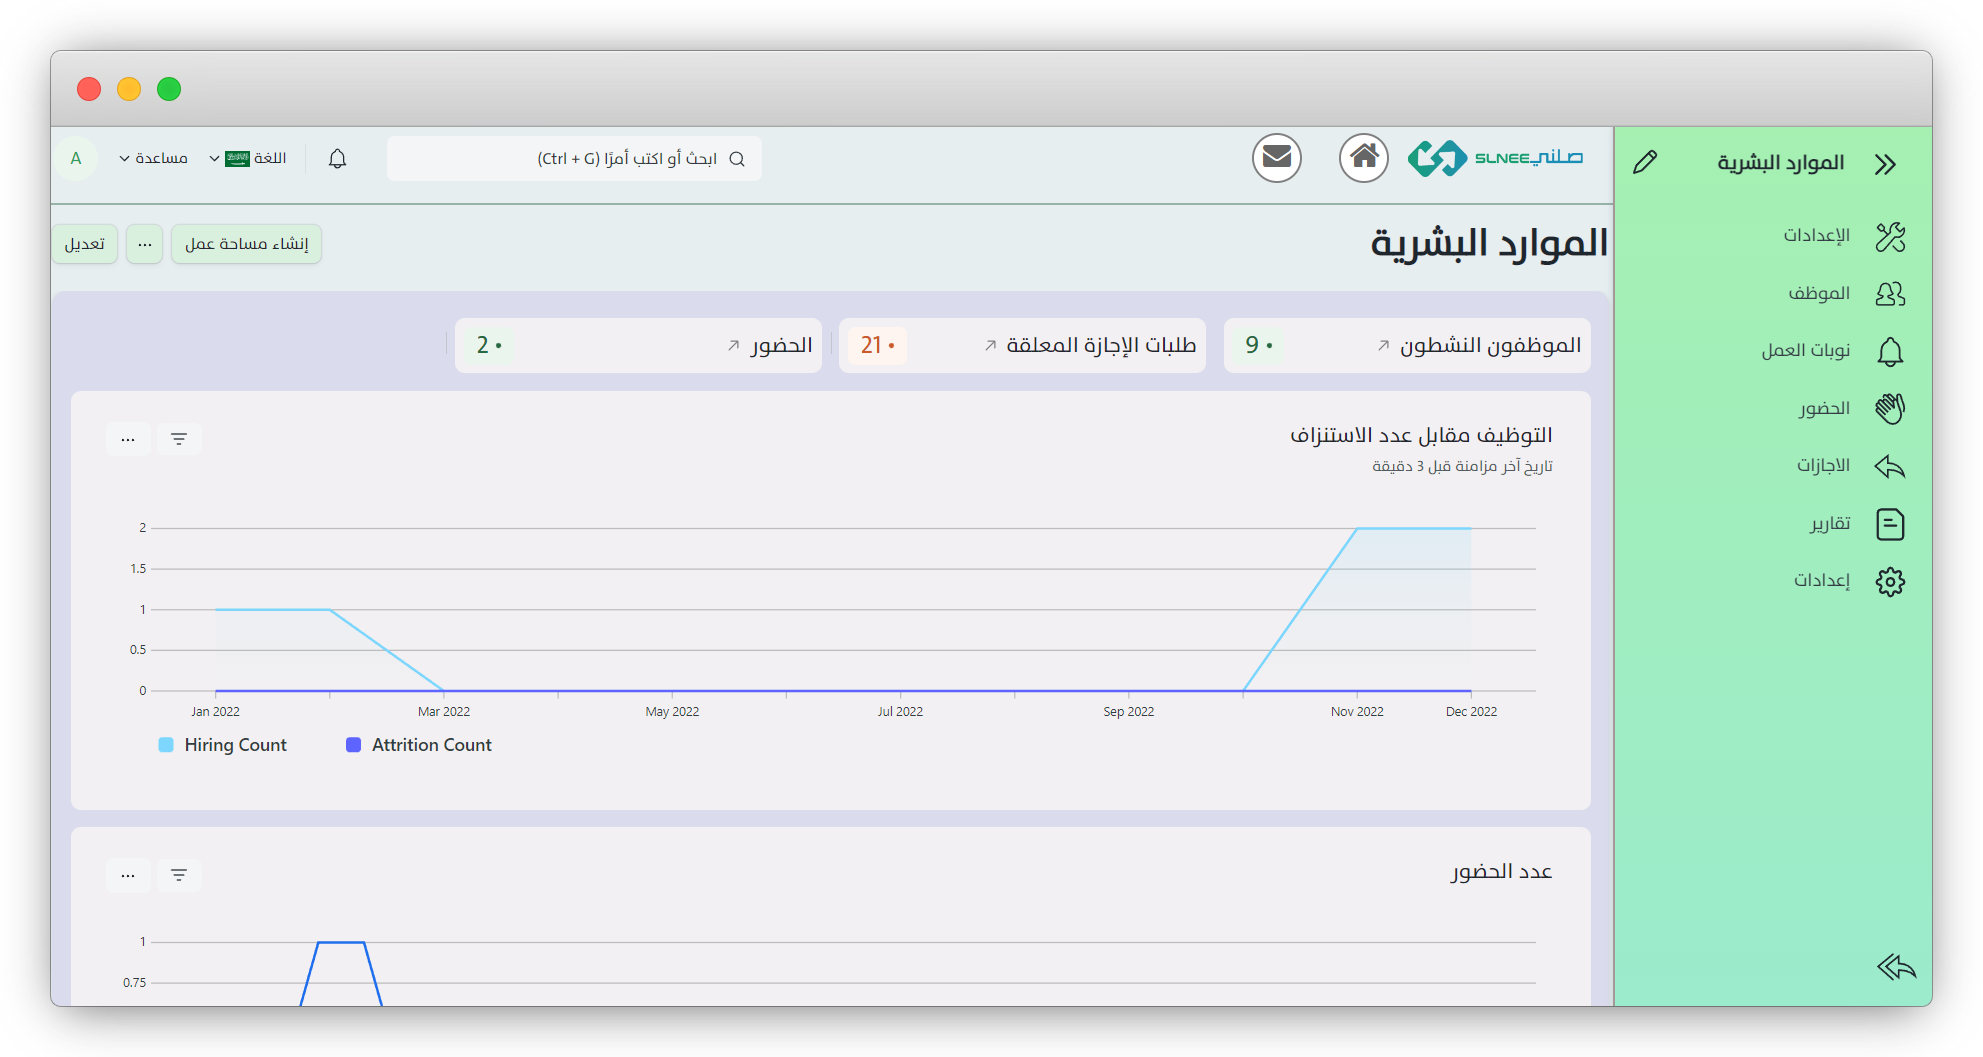Expand the مساعدة help dropdown
The image size is (1983, 1057).
[x=154, y=159]
